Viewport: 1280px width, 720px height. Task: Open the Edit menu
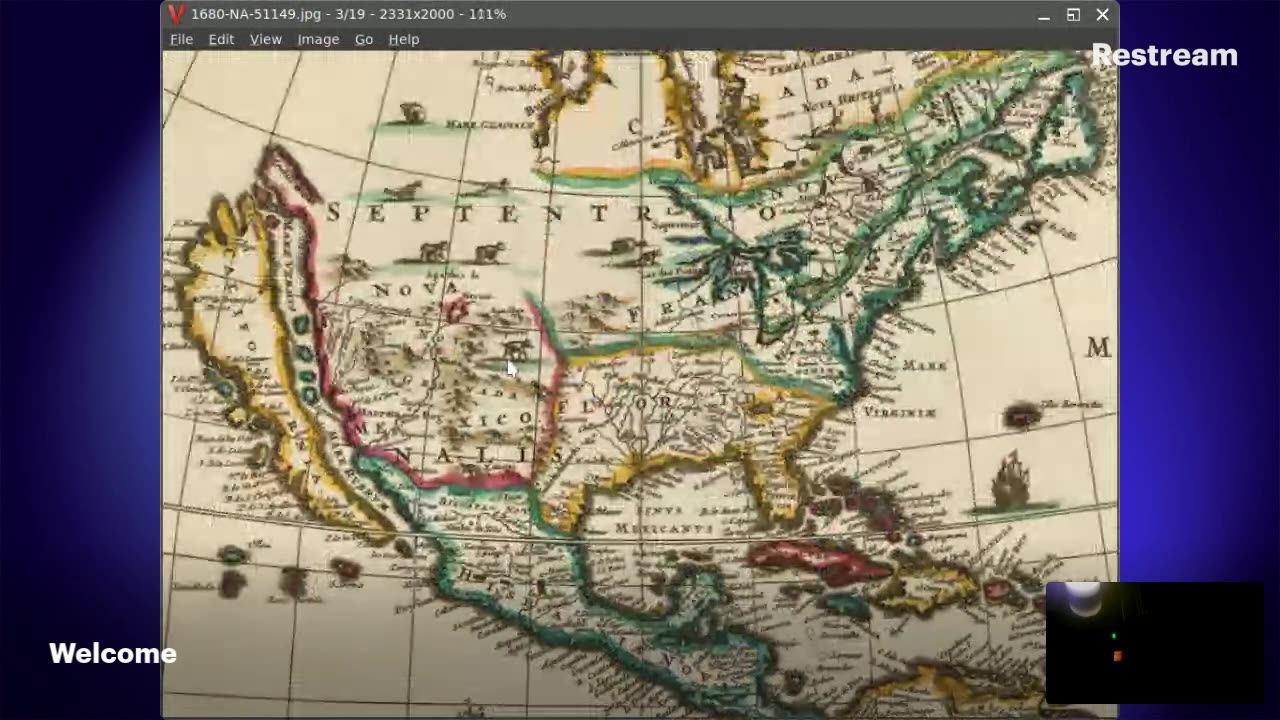(221, 39)
